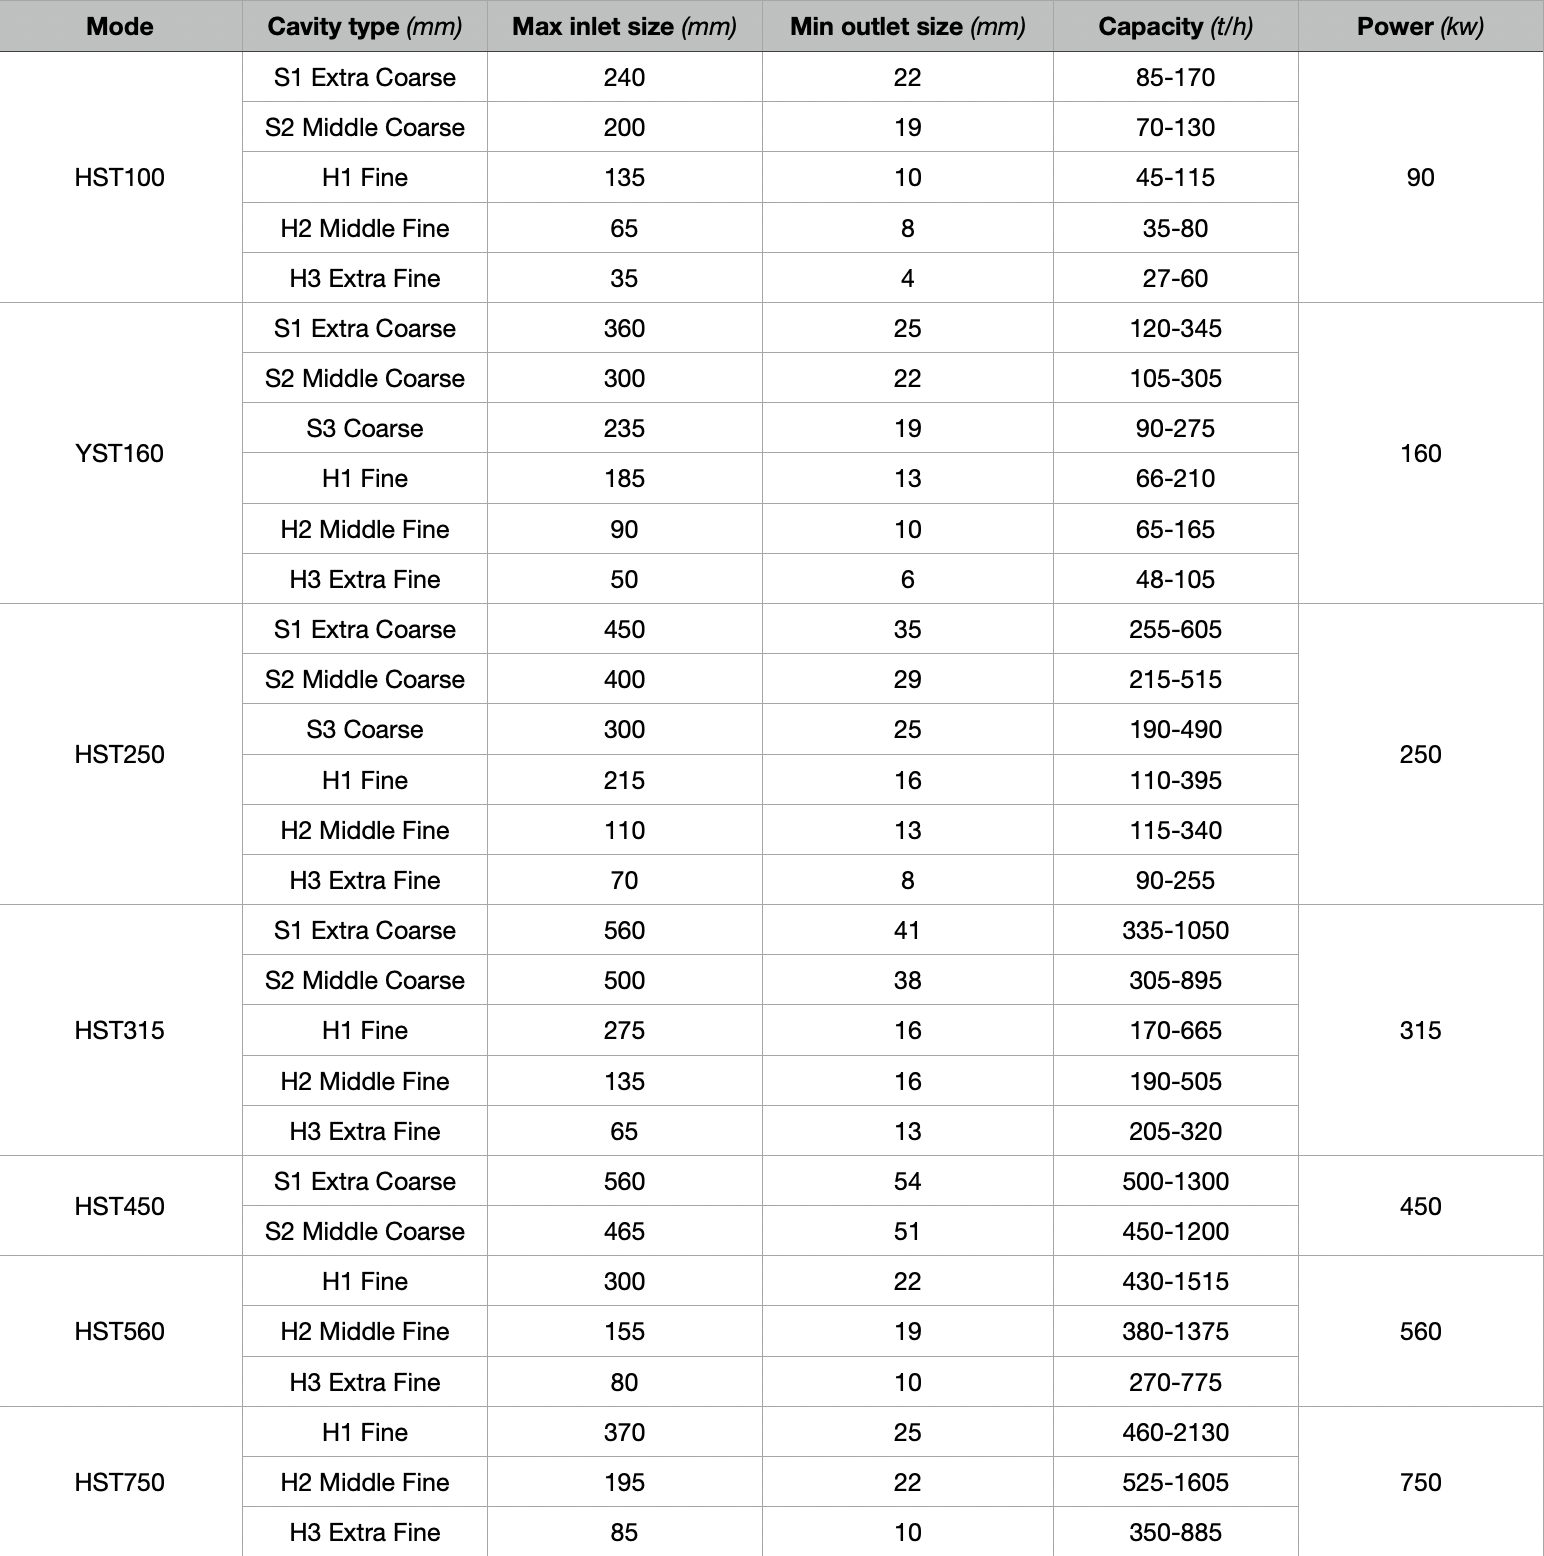Click the HST750 mode cell
Viewport: 1544px width, 1556px height.
[120, 1482]
